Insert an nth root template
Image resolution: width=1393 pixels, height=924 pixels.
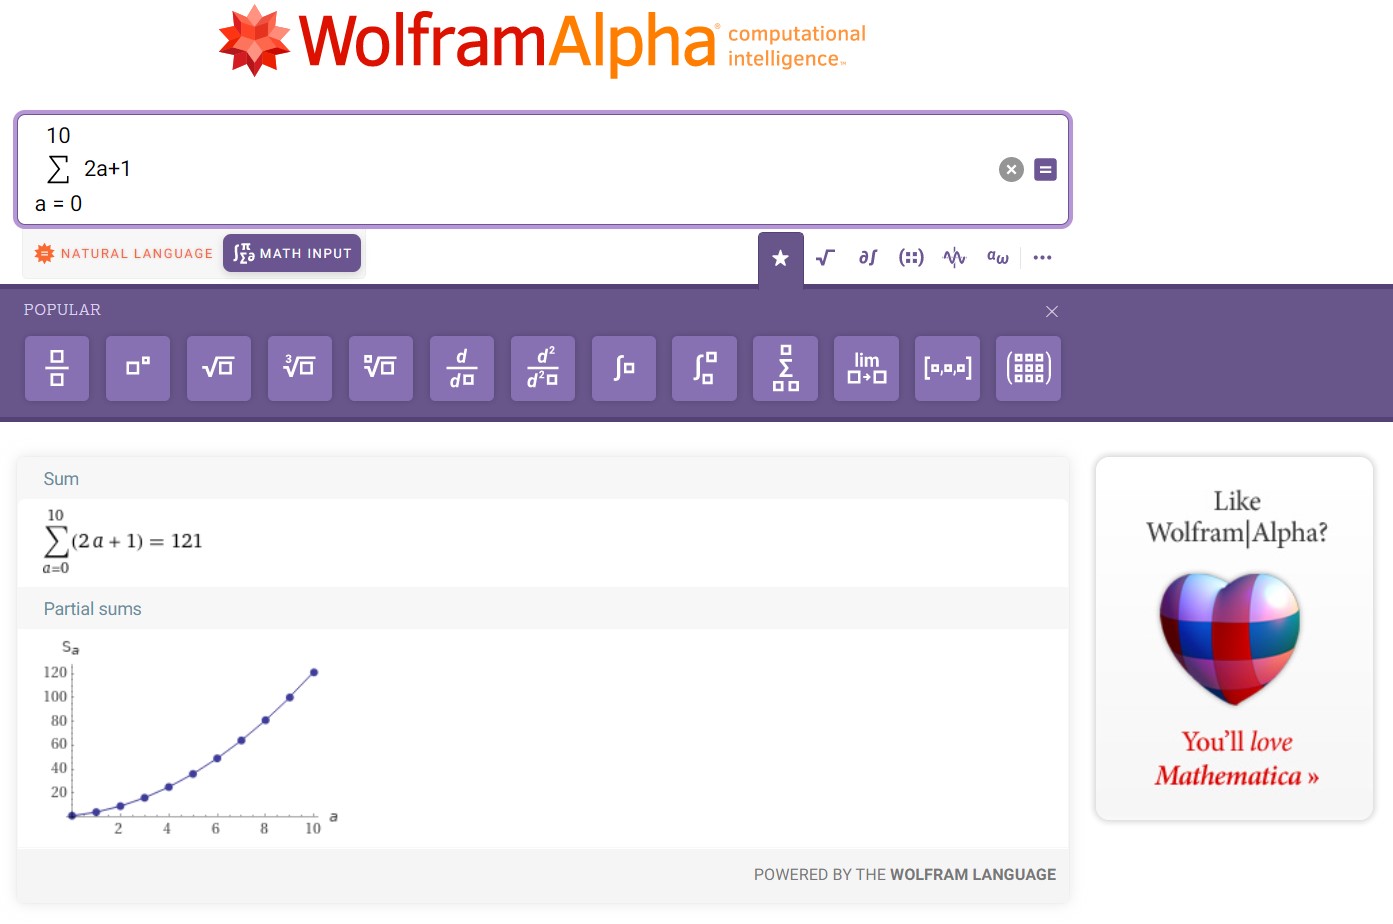tap(381, 368)
